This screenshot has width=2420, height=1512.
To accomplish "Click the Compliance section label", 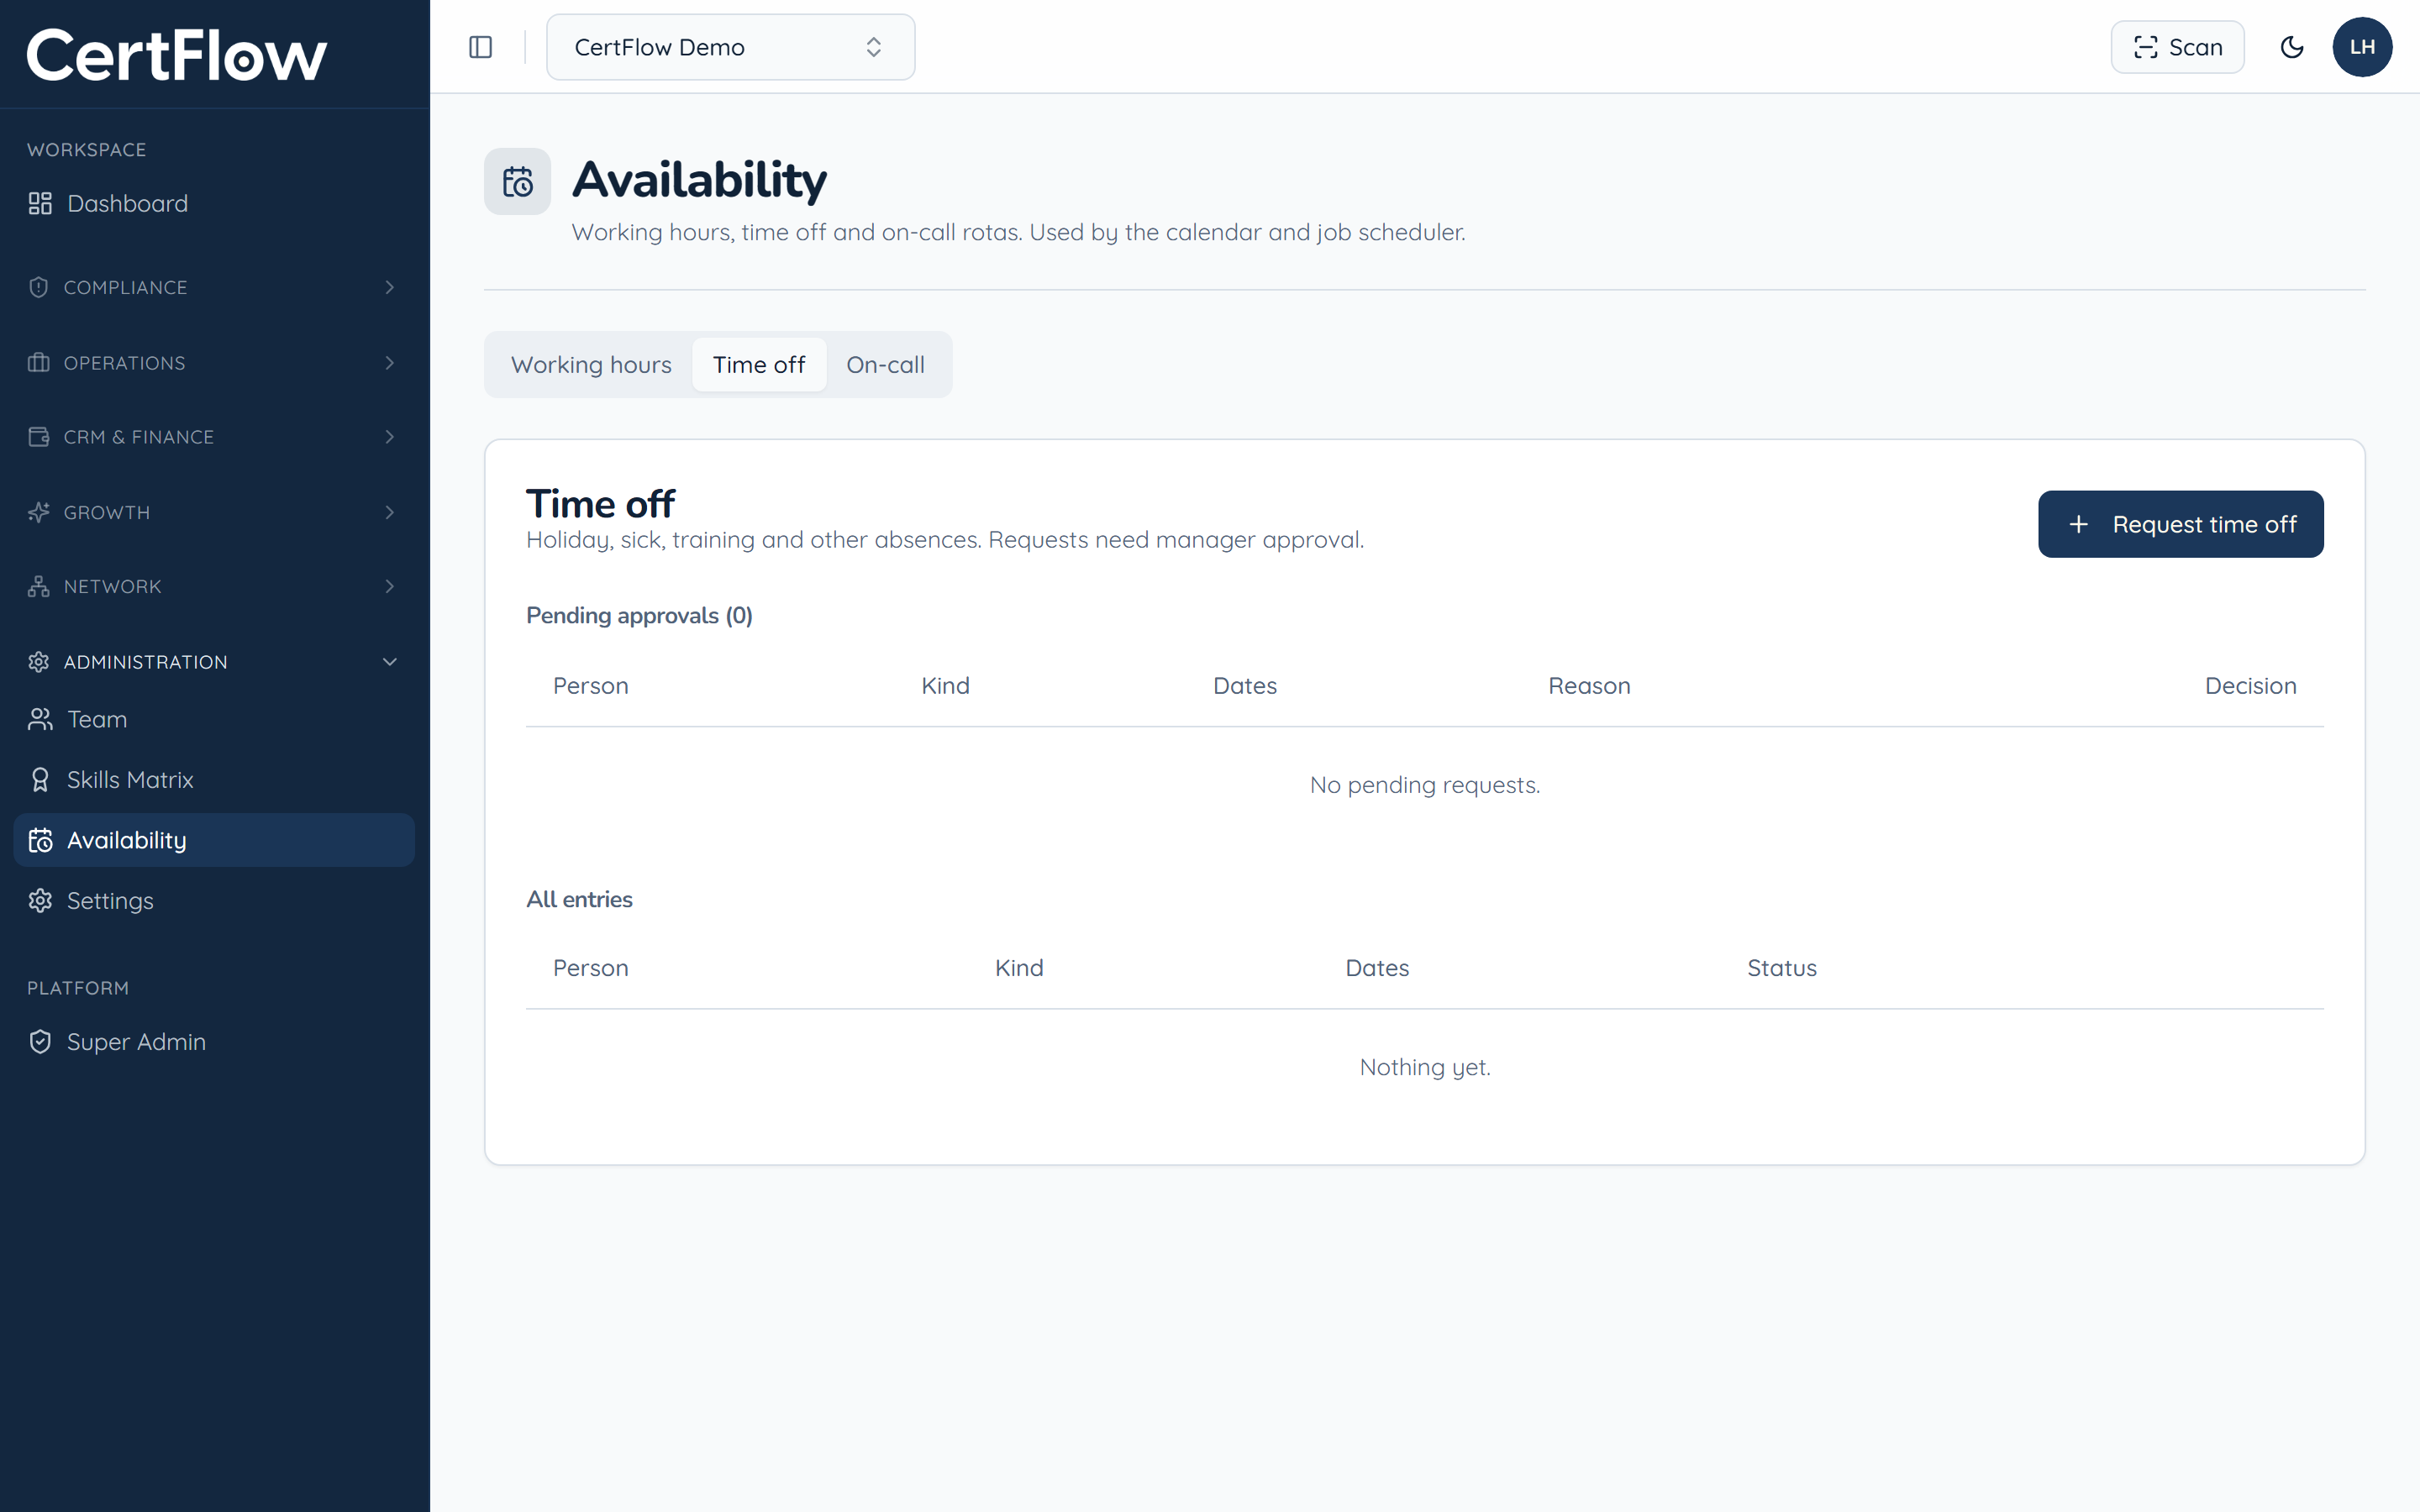I will coord(125,287).
